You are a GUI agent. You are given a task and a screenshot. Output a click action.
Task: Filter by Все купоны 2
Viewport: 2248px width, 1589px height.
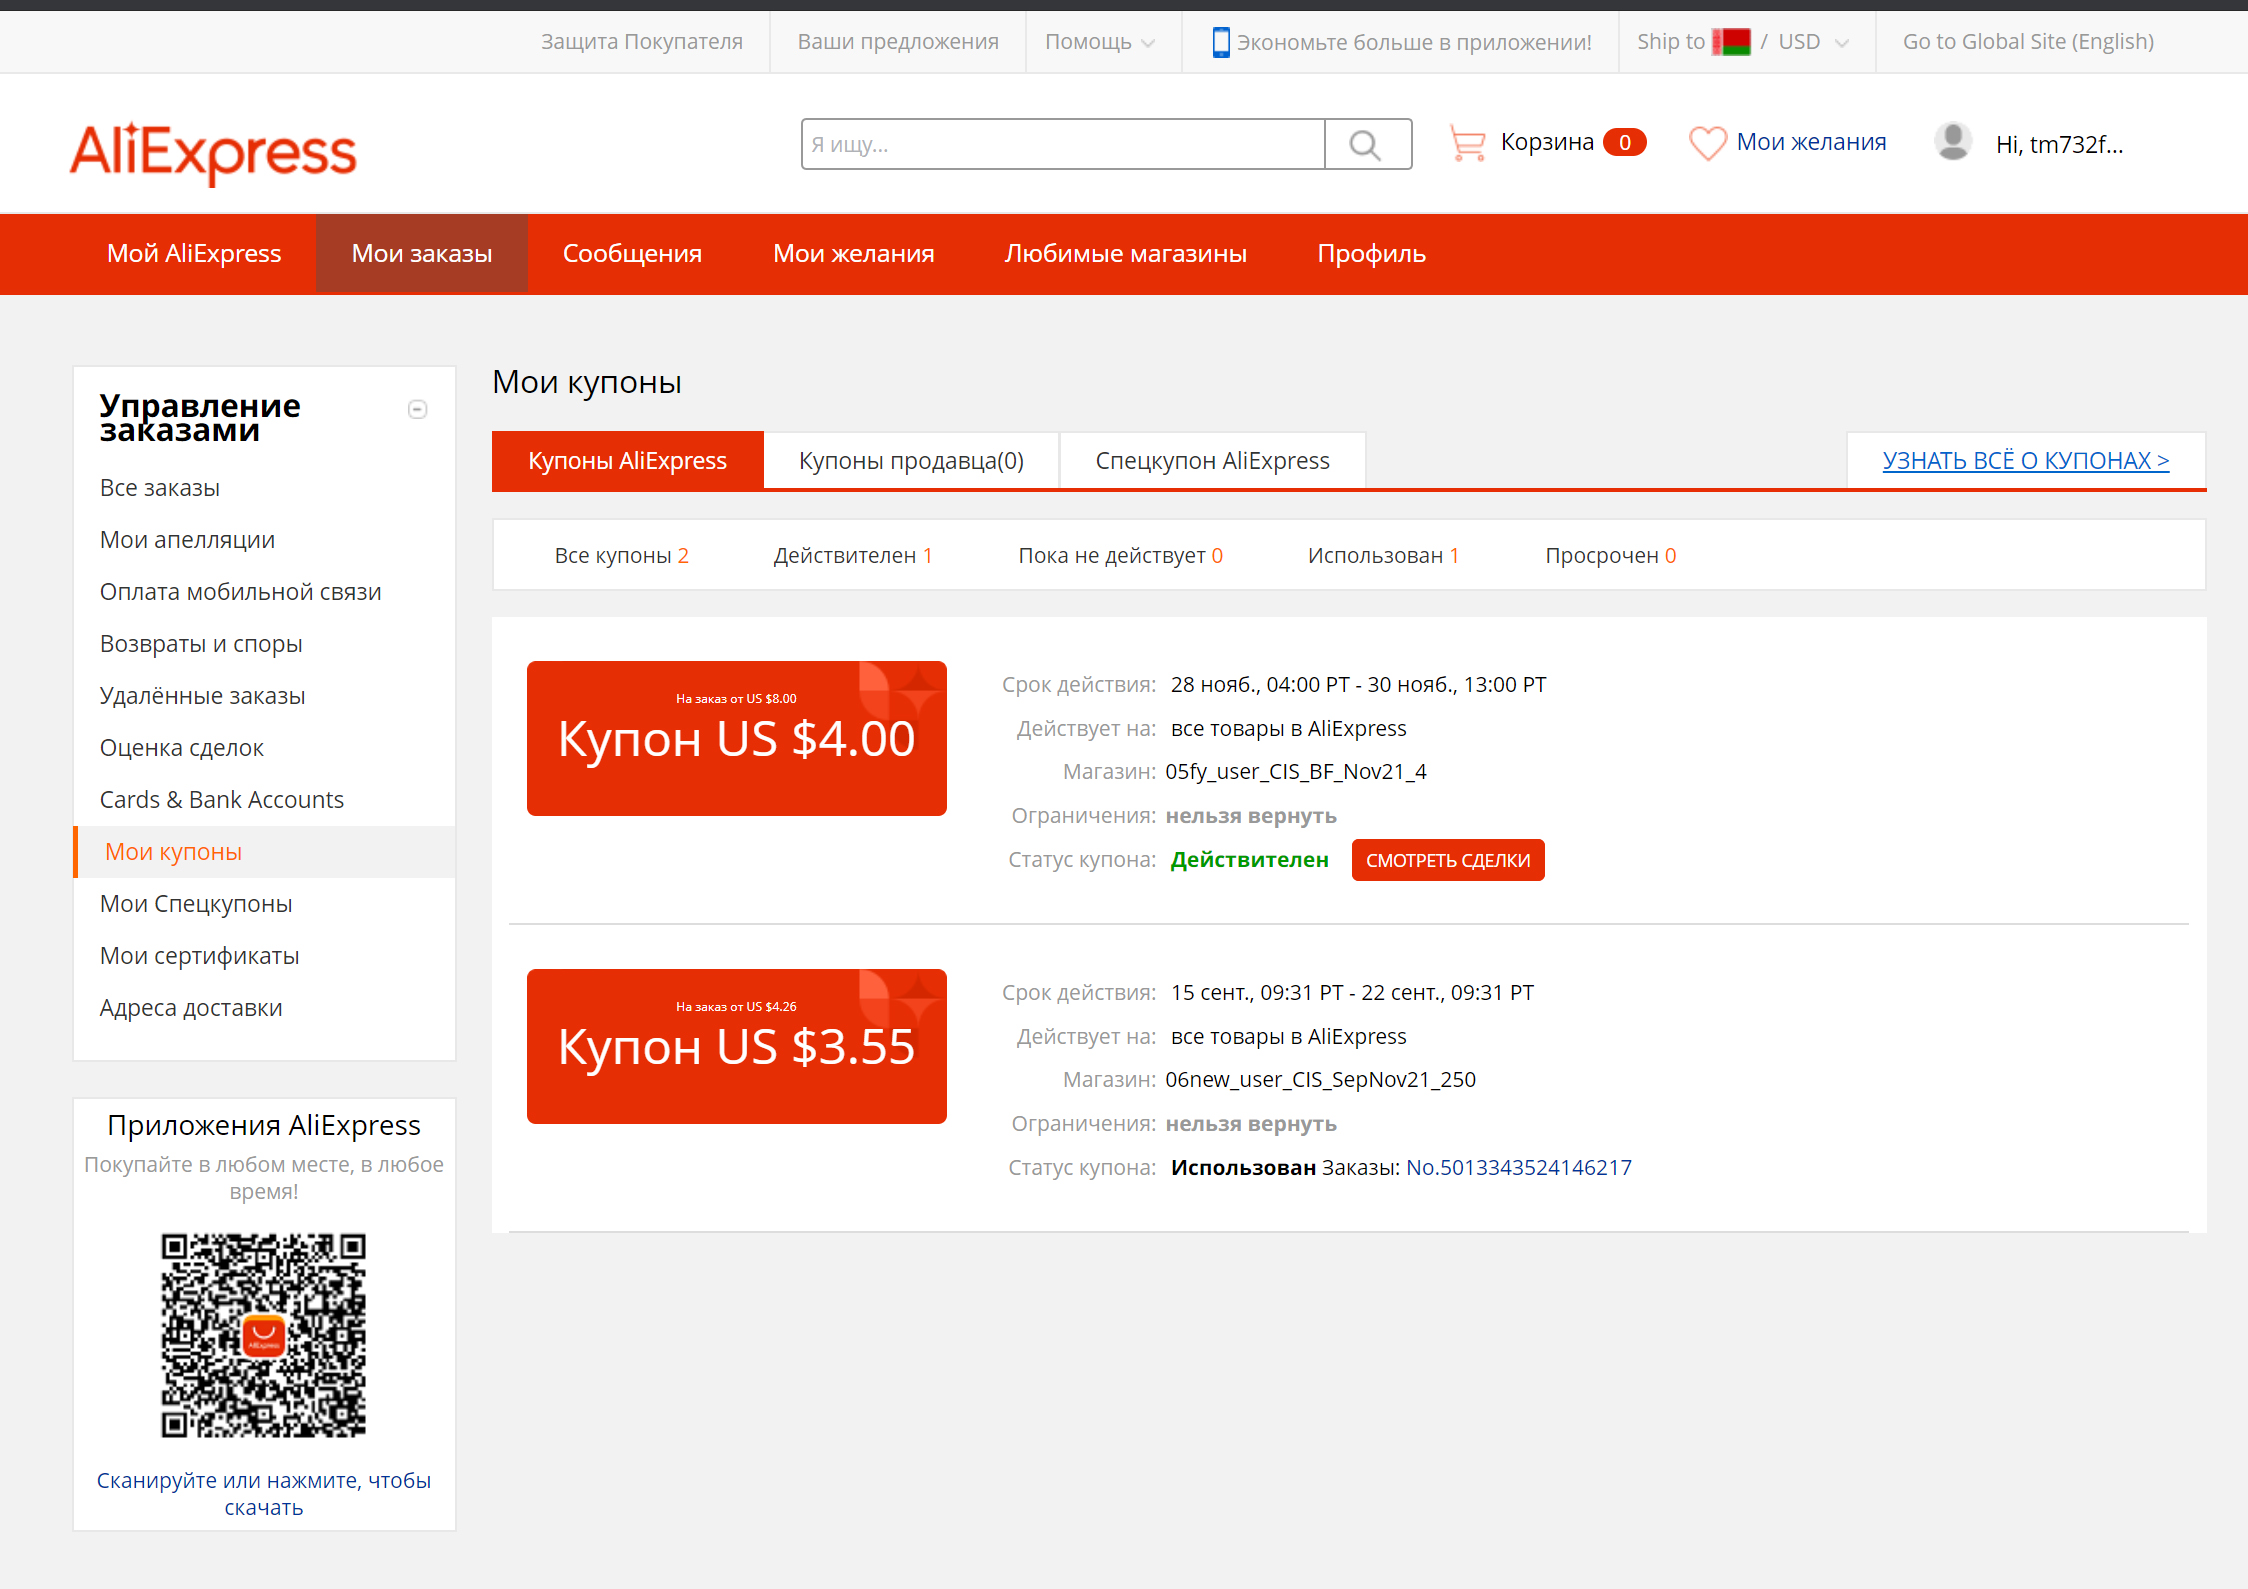(622, 555)
